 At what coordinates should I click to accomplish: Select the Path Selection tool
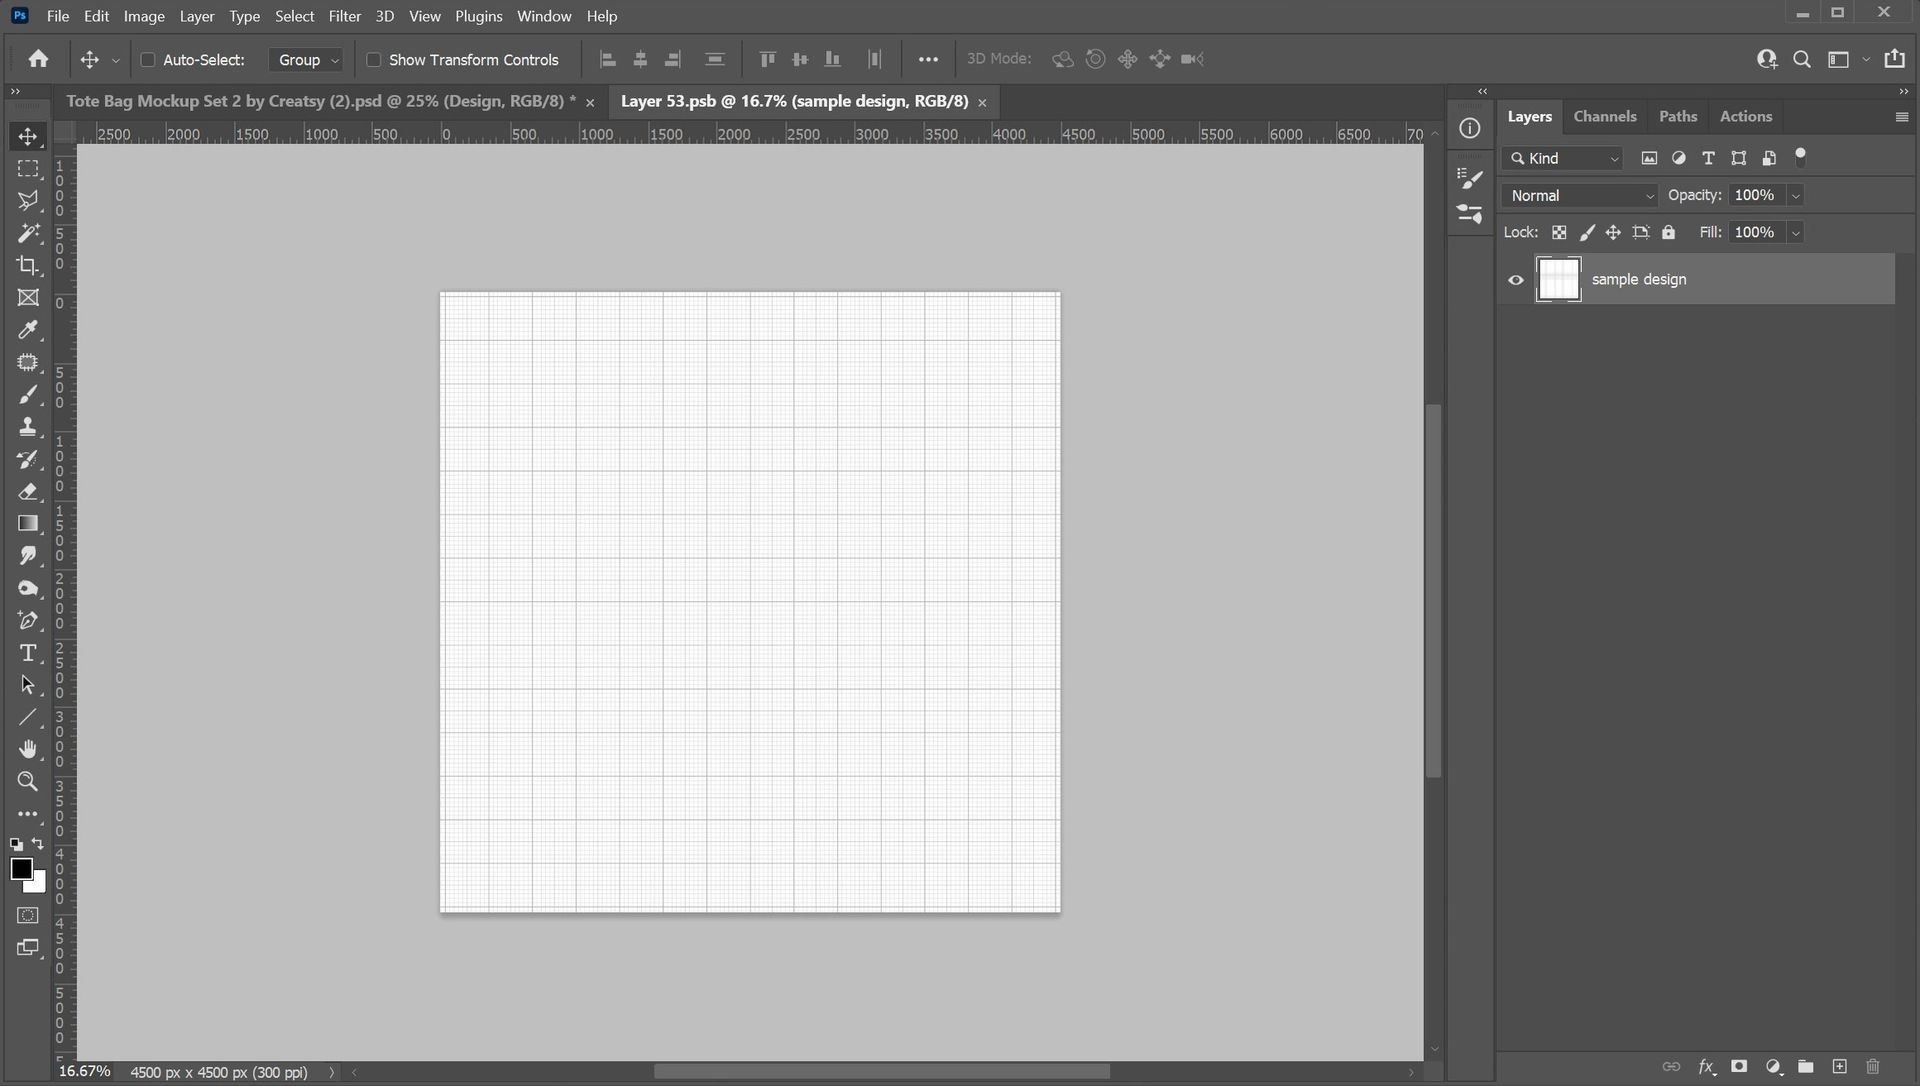tap(28, 685)
